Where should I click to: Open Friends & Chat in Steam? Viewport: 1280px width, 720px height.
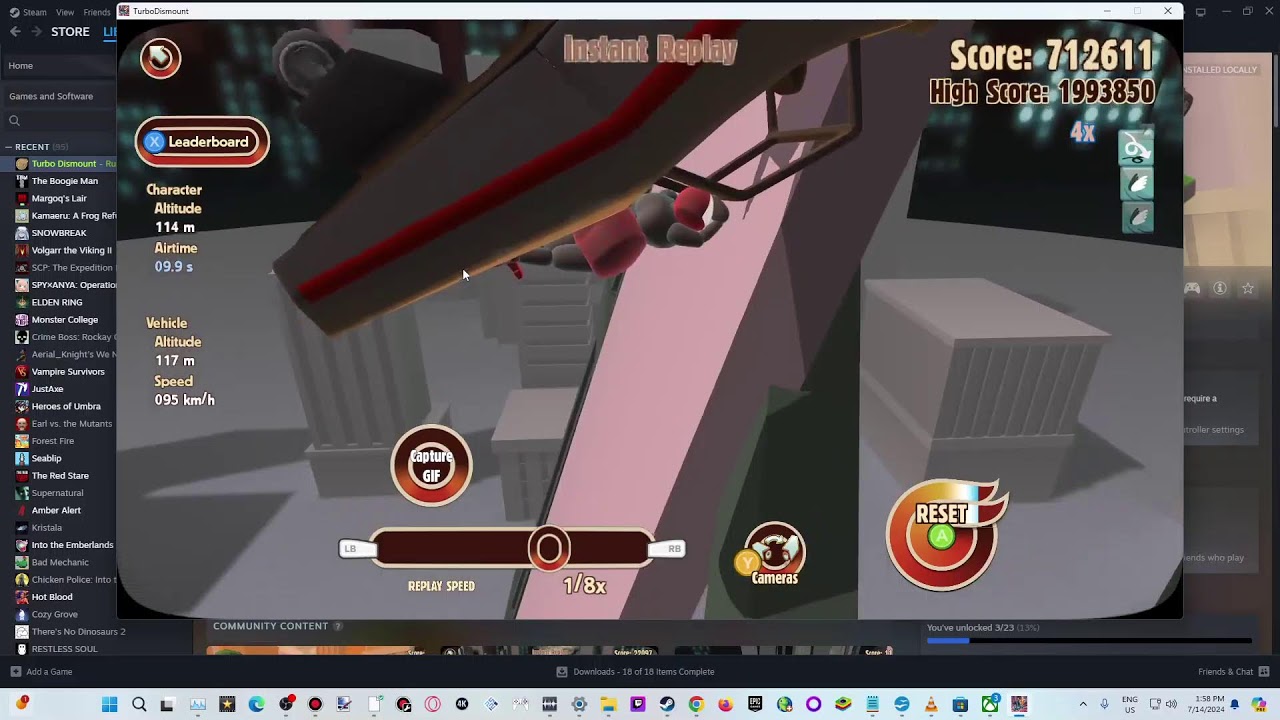tap(1234, 672)
